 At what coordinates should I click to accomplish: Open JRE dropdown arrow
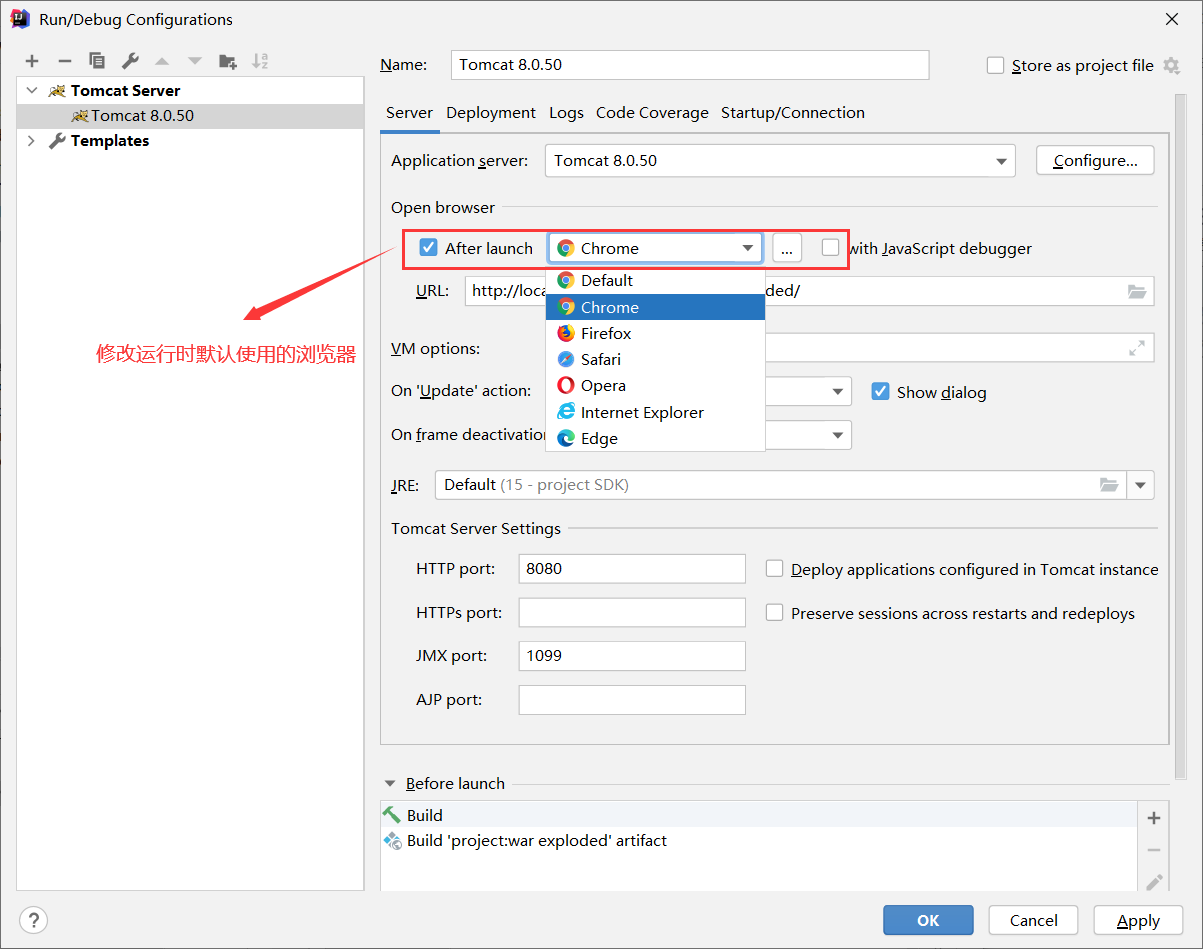click(1141, 485)
